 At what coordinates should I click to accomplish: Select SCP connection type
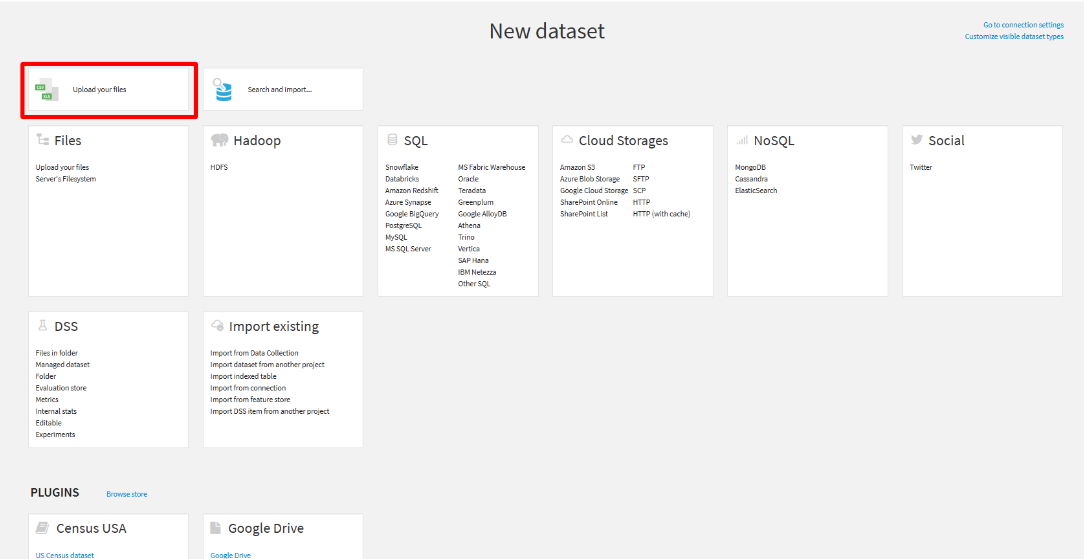pos(639,191)
